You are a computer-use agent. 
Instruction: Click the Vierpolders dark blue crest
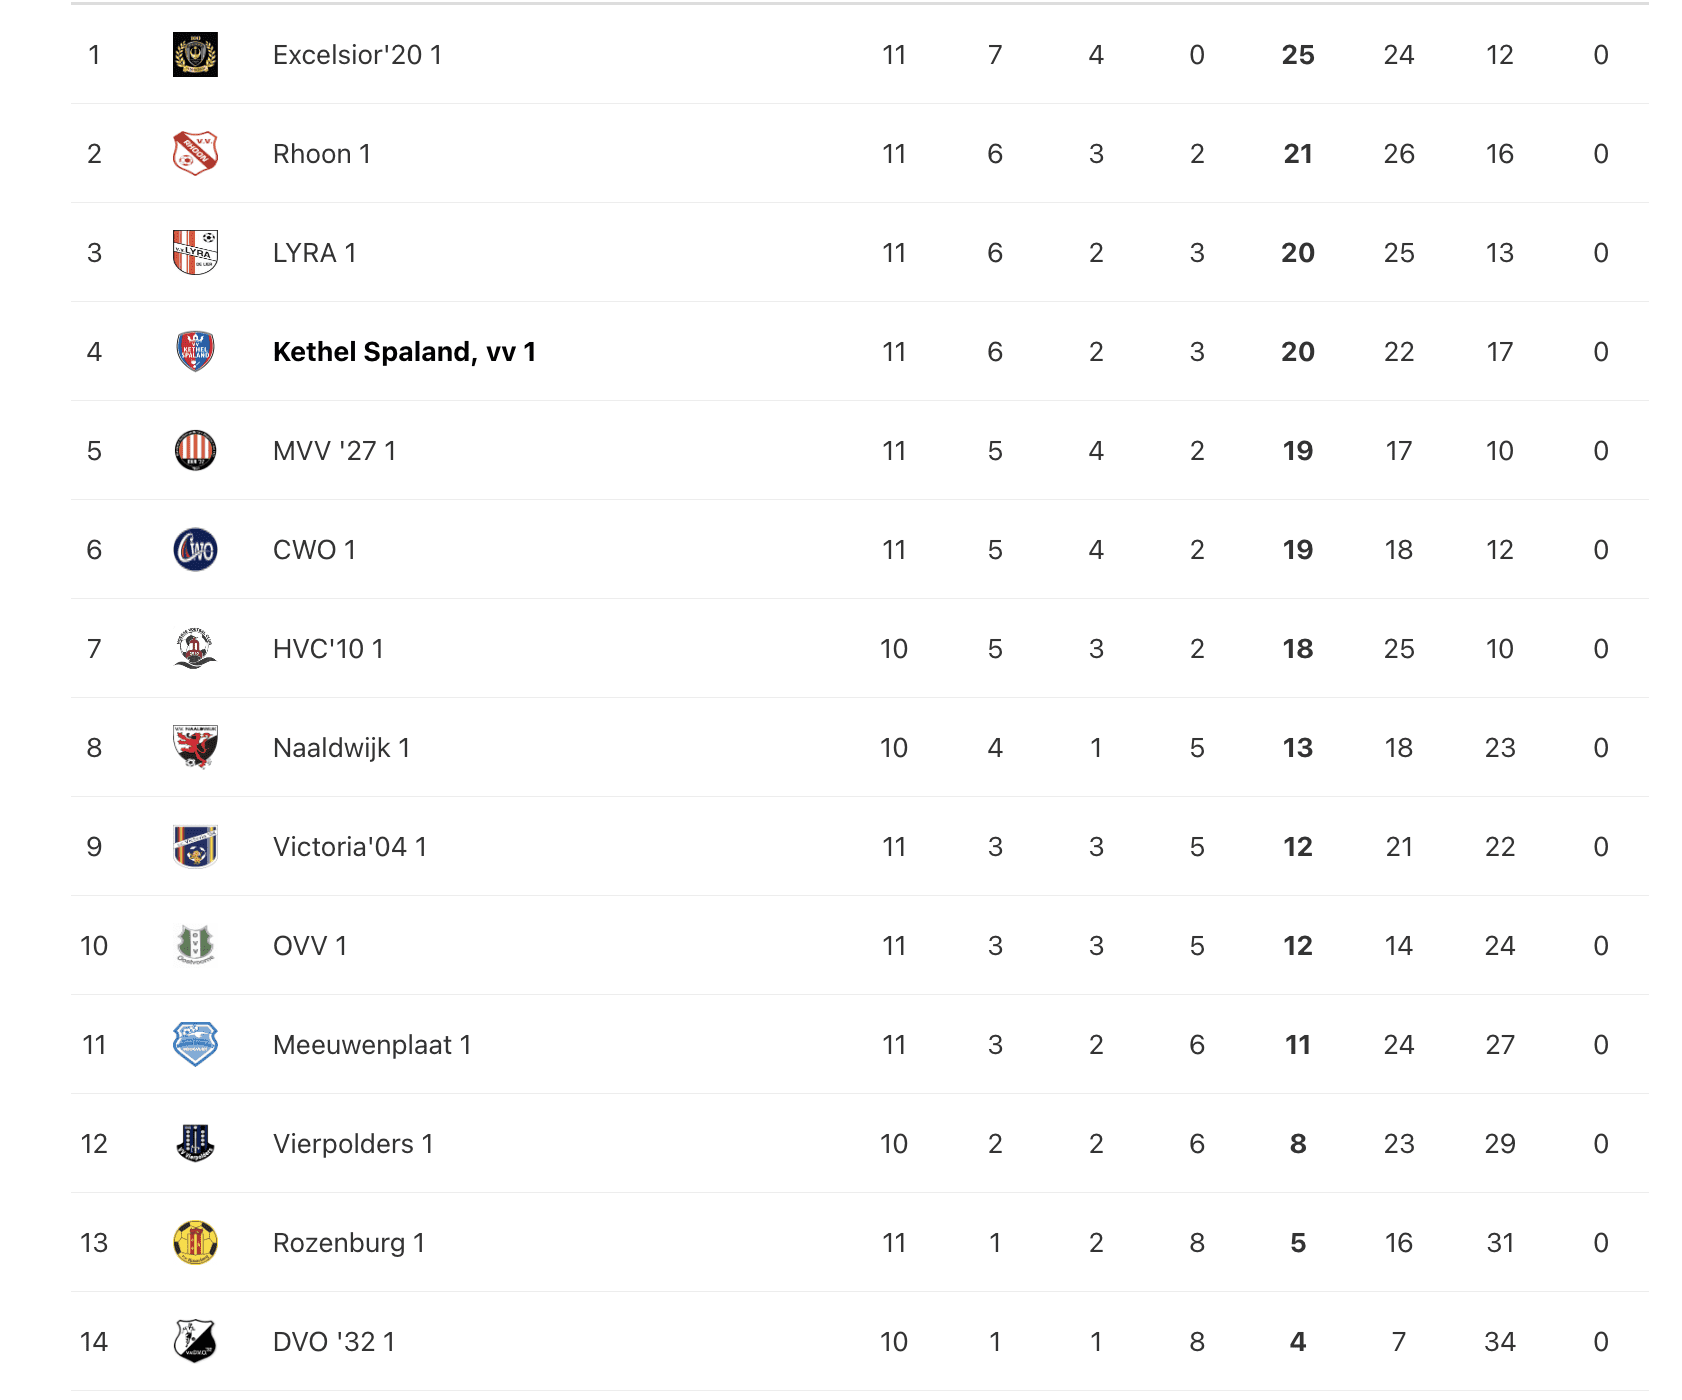point(195,1144)
